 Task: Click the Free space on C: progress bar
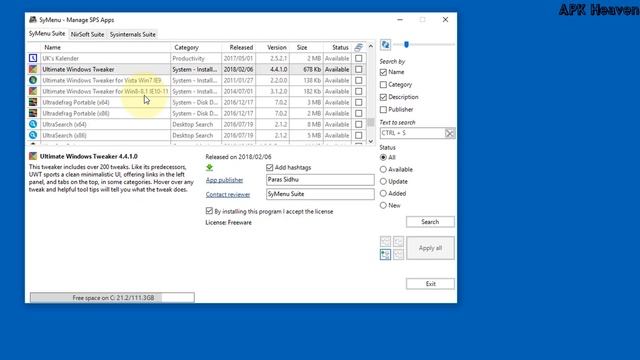(112, 298)
